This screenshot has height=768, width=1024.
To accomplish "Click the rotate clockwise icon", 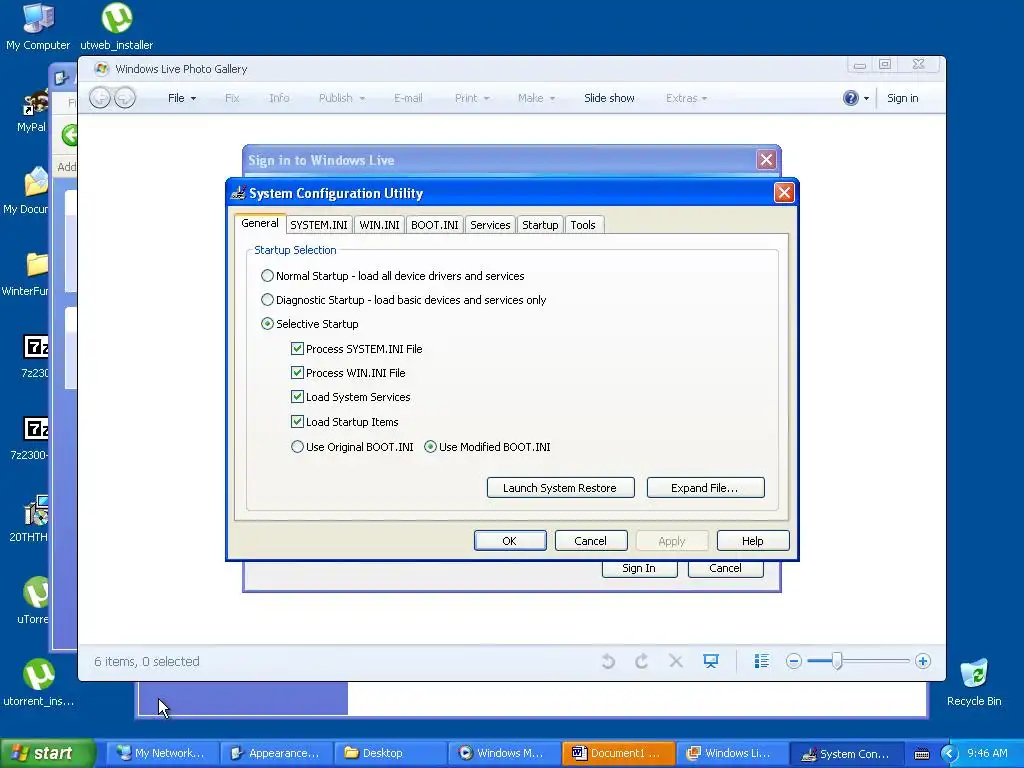I will click(641, 662).
